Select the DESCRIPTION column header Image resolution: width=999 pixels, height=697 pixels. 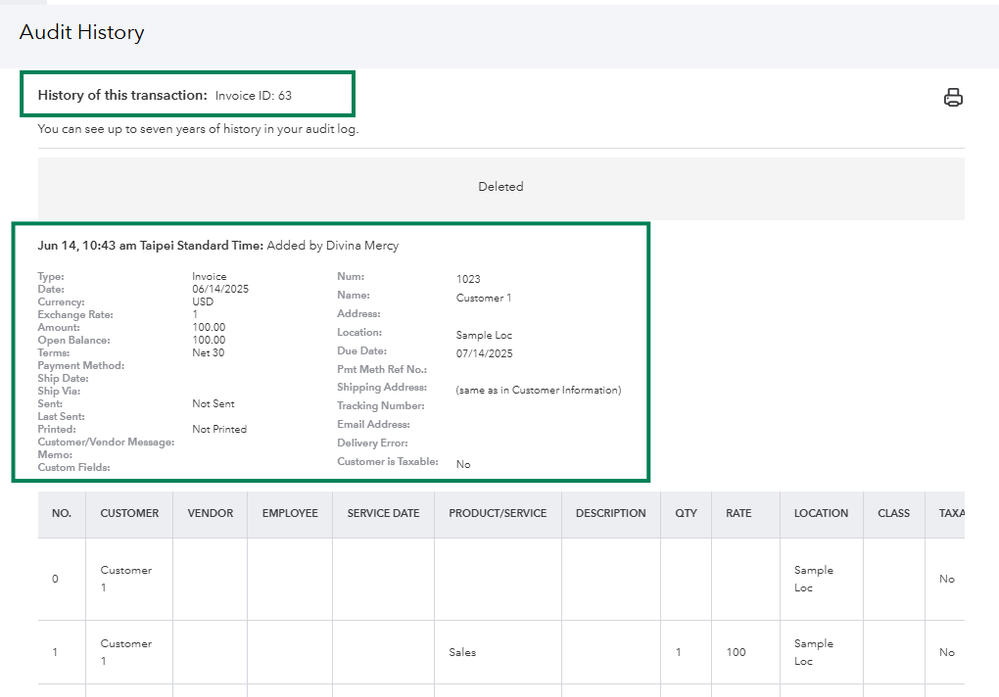pyautogui.click(x=610, y=513)
